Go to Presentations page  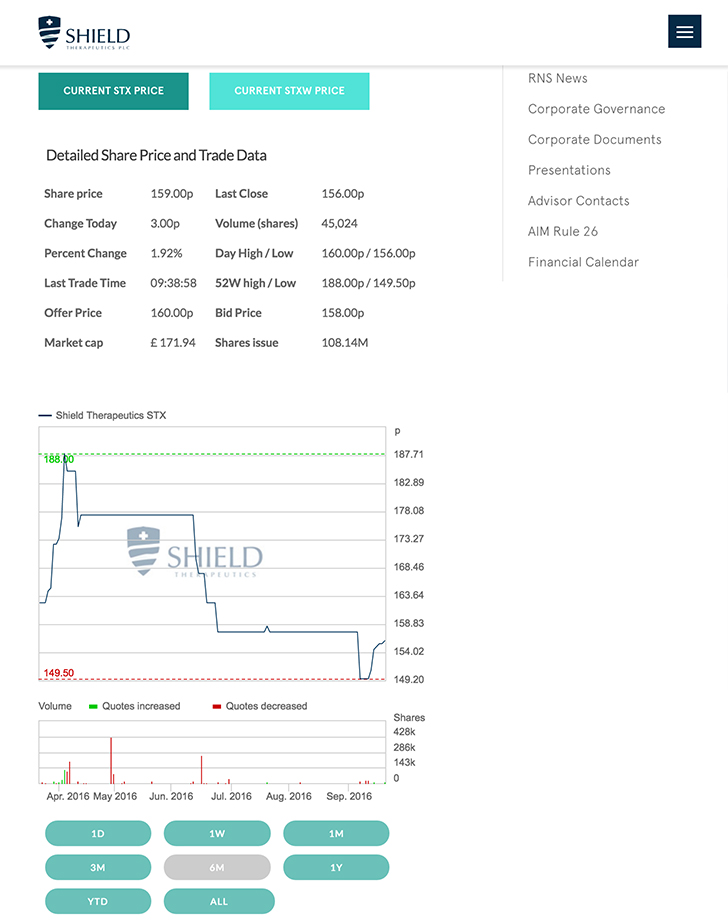click(569, 170)
